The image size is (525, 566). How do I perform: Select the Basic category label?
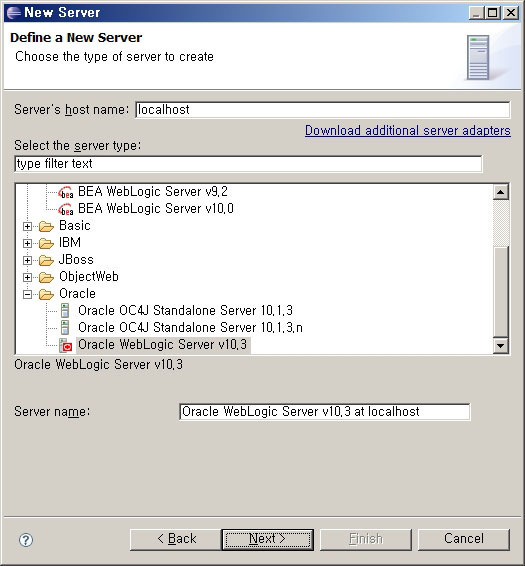click(x=75, y=226)
